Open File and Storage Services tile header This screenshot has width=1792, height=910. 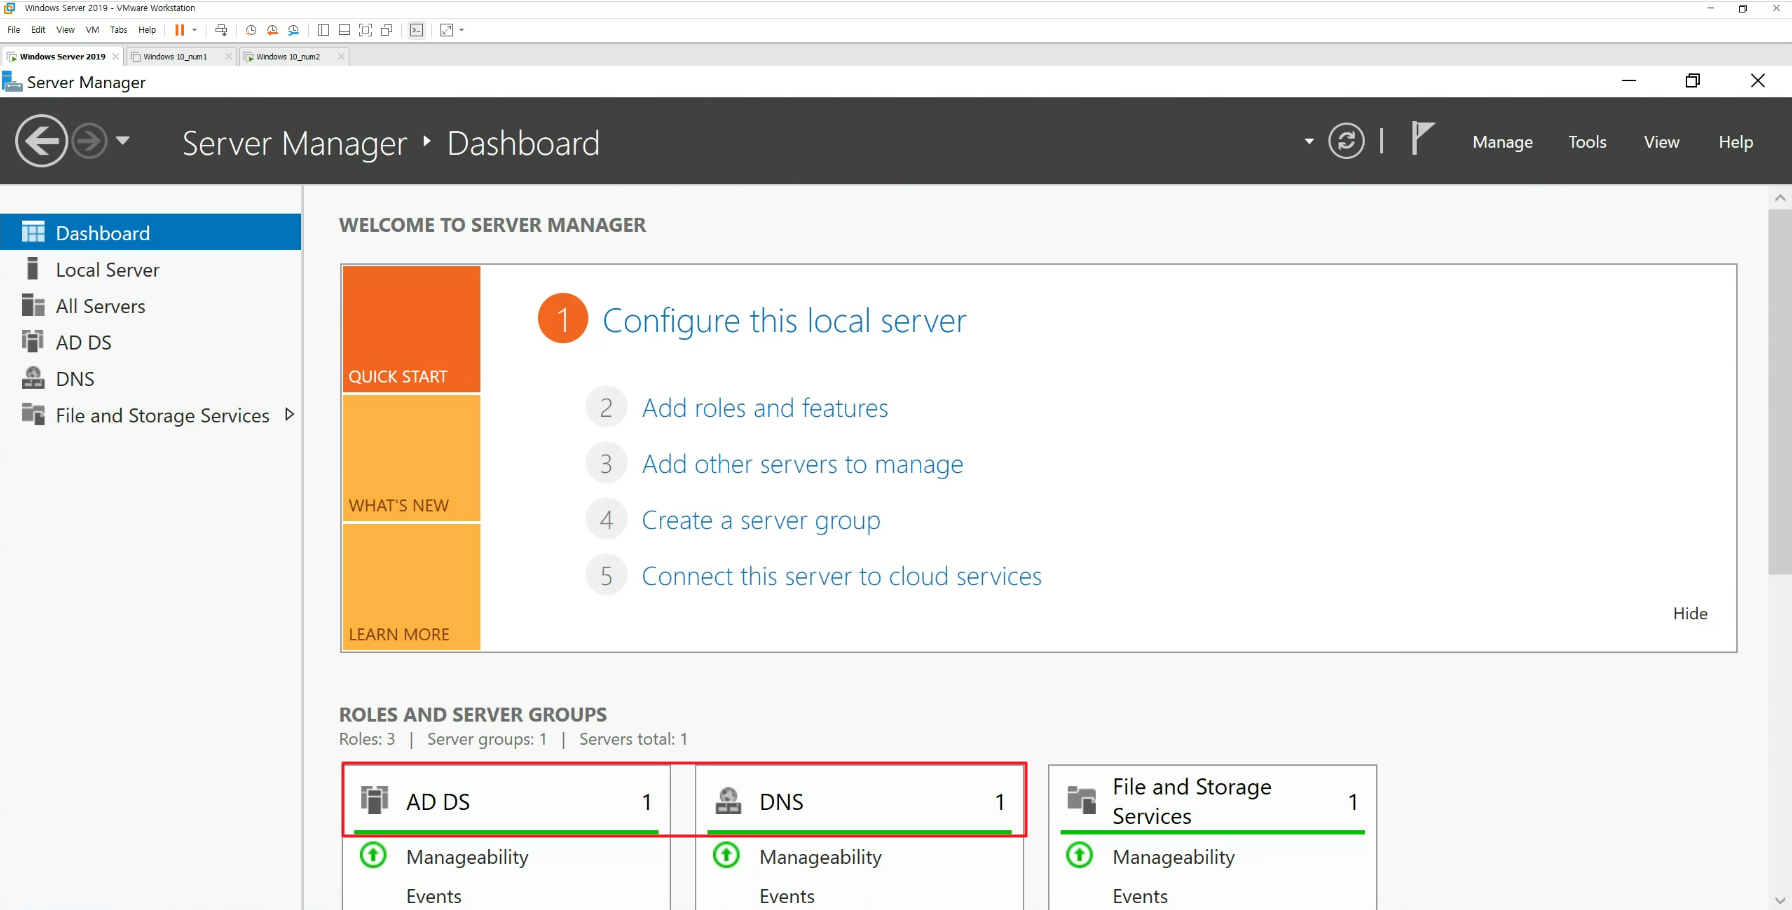click(x=1212, y=801)
